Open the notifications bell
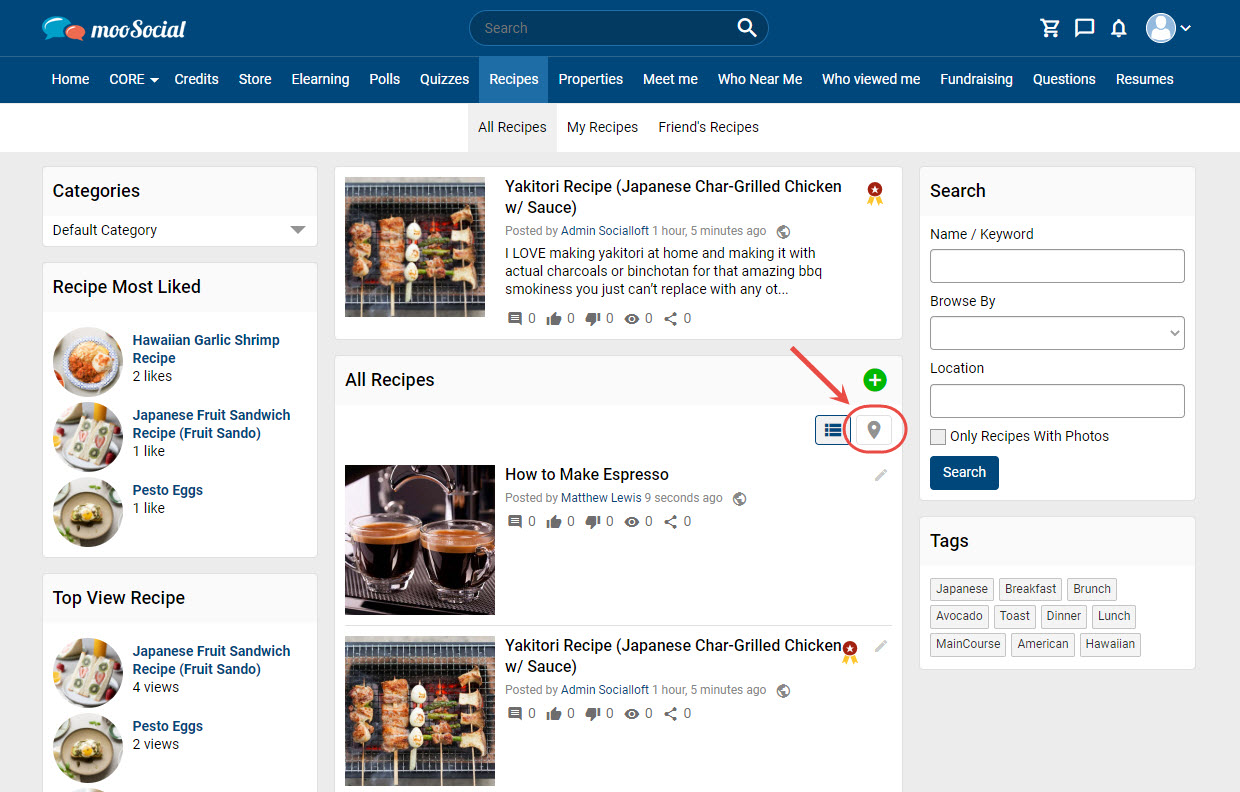This screenshot has width=1240, height=792. (x=1119, y=28)
